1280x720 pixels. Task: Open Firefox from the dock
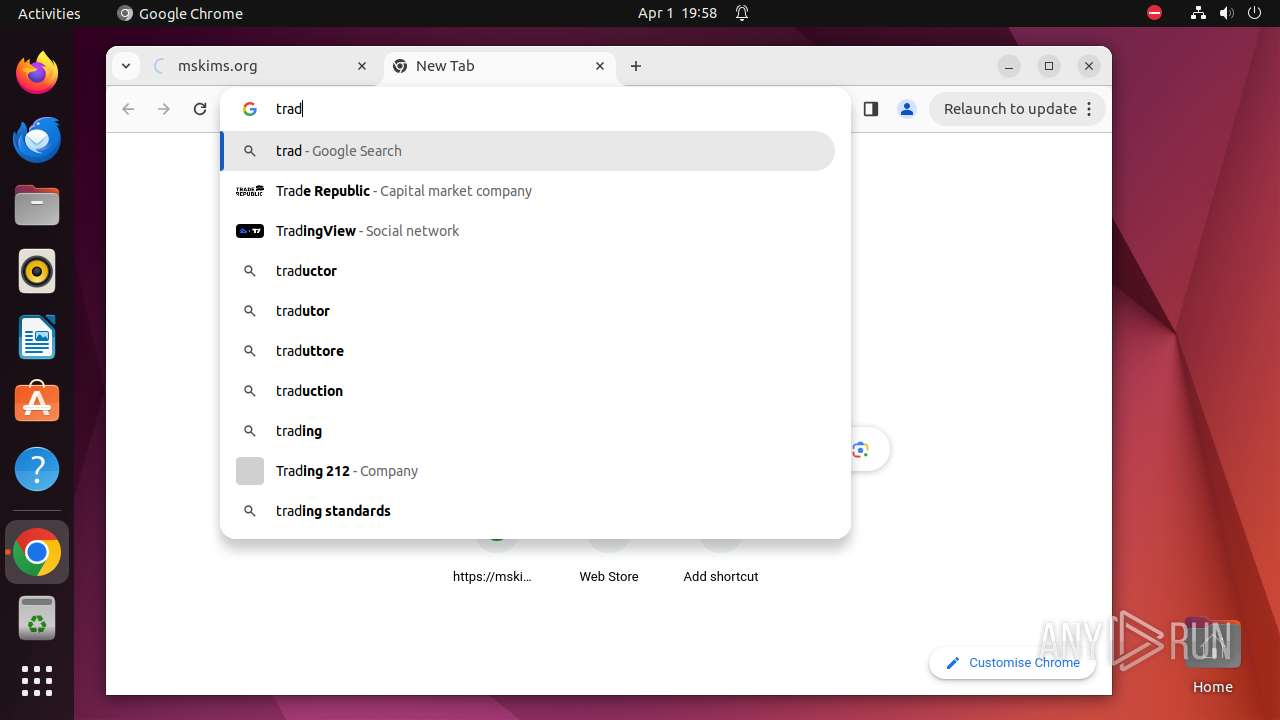click(37, 73)
